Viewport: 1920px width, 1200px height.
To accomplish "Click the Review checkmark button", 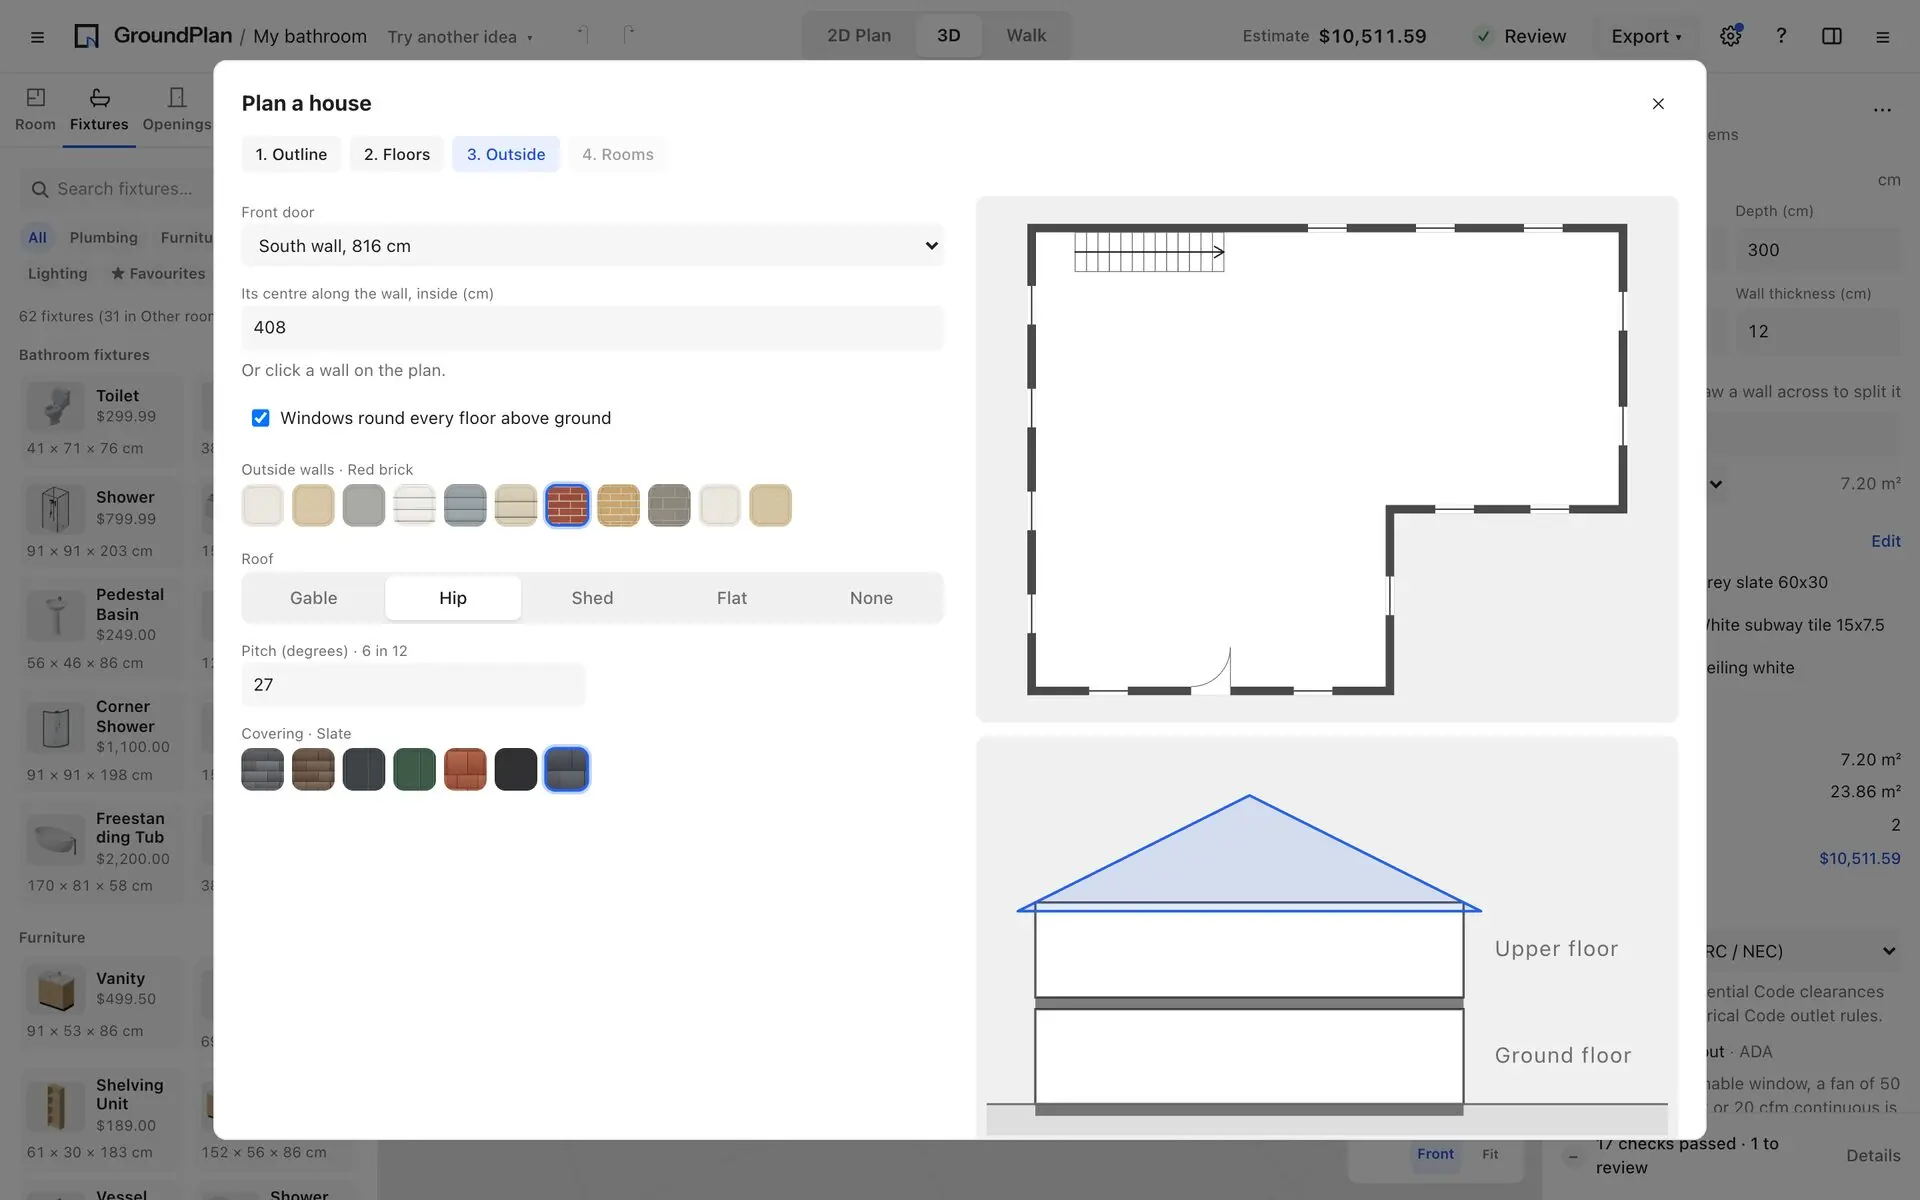I will [1521, 36].
